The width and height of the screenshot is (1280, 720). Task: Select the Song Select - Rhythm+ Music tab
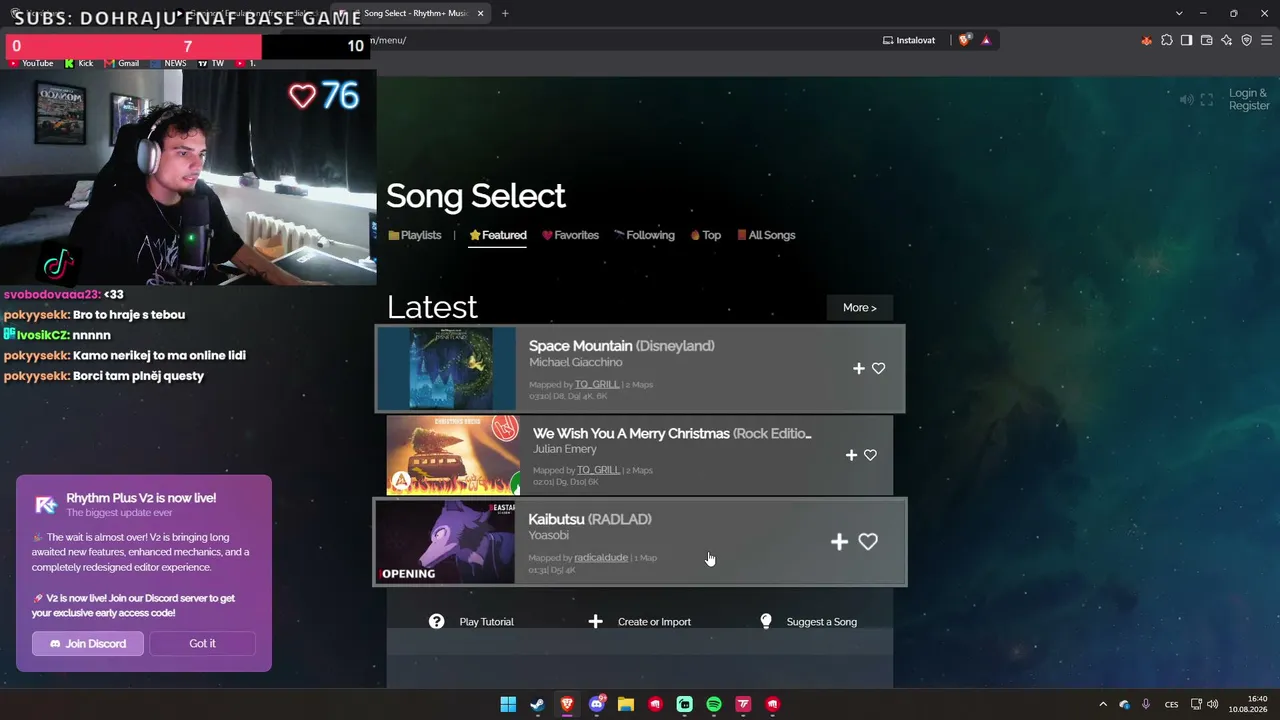click(x=412, y=13)
